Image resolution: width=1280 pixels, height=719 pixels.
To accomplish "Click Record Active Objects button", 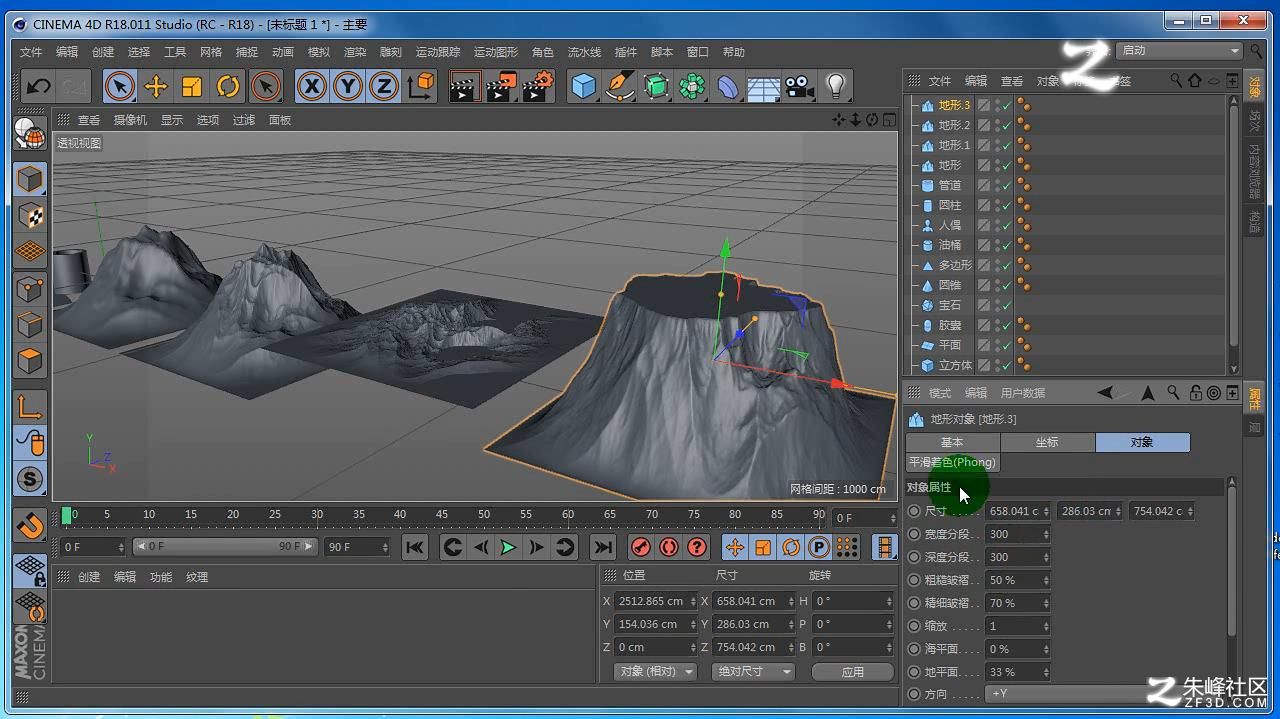I will pyautogui.click(x=641, y=547).
